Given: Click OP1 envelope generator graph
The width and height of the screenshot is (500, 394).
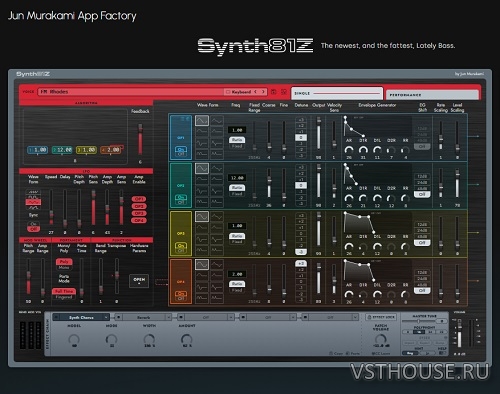Looking at the screenshot, I should (377, 126).
